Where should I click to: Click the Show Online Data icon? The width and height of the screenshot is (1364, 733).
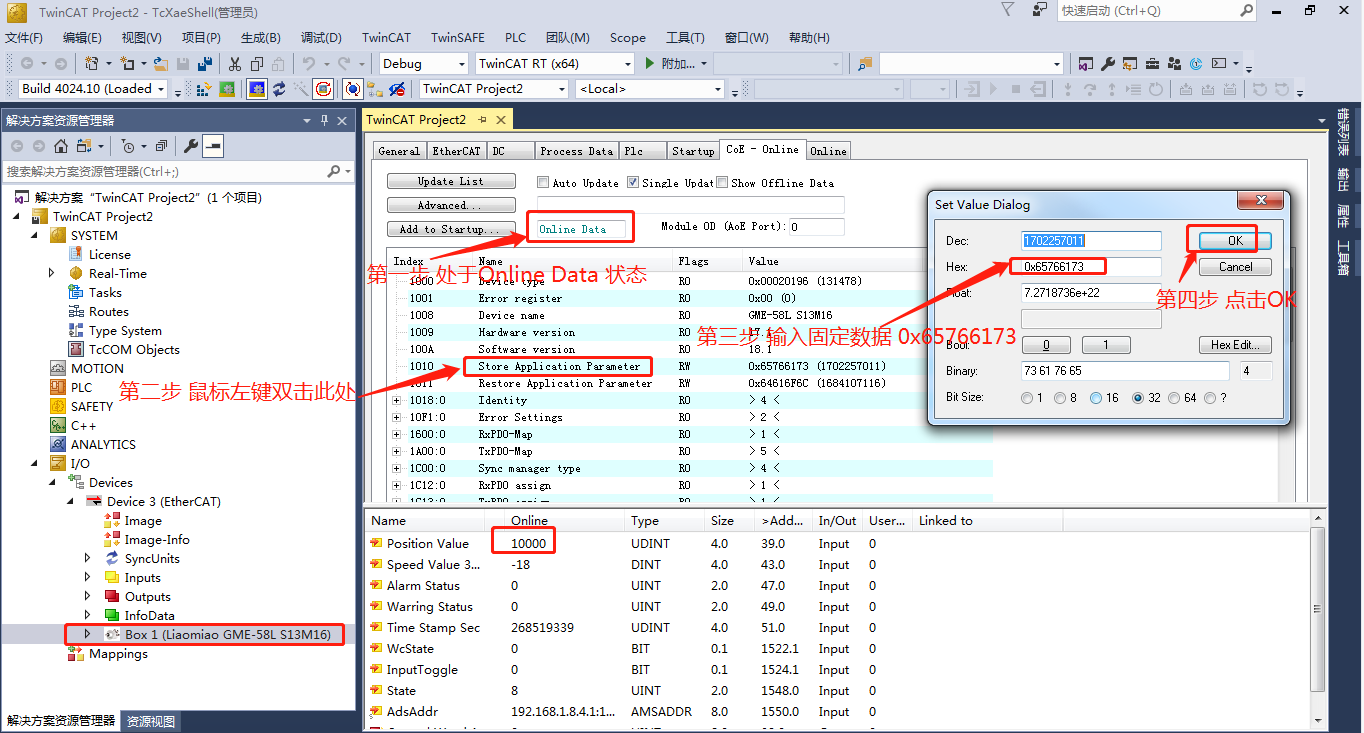pos(353,89)
